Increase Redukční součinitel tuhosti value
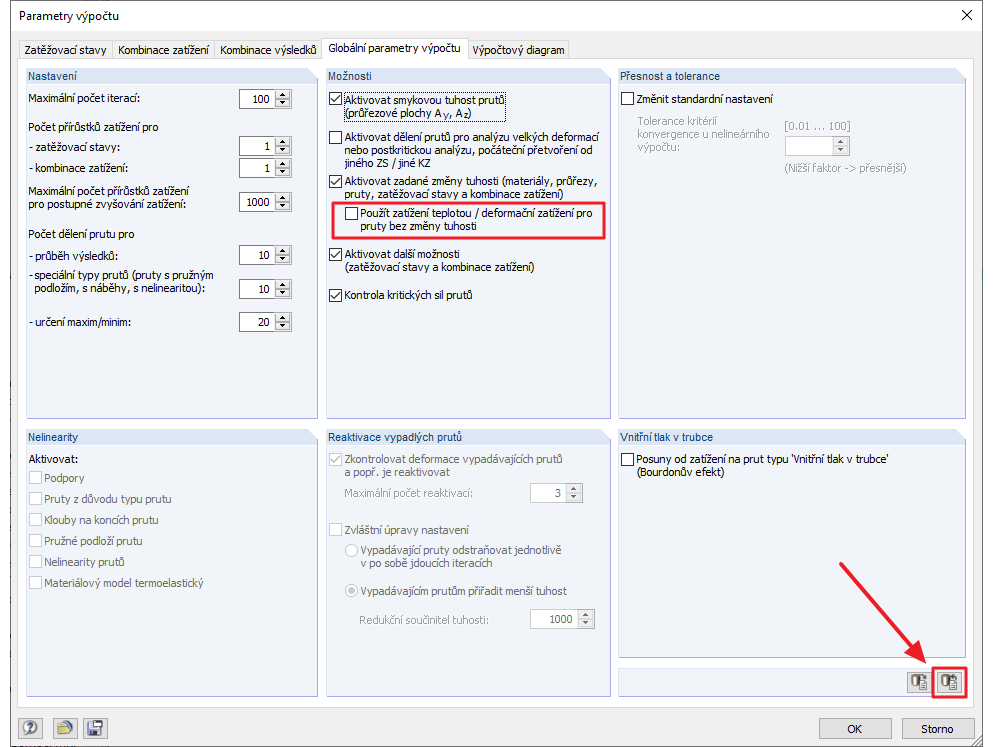 (586, 616)
